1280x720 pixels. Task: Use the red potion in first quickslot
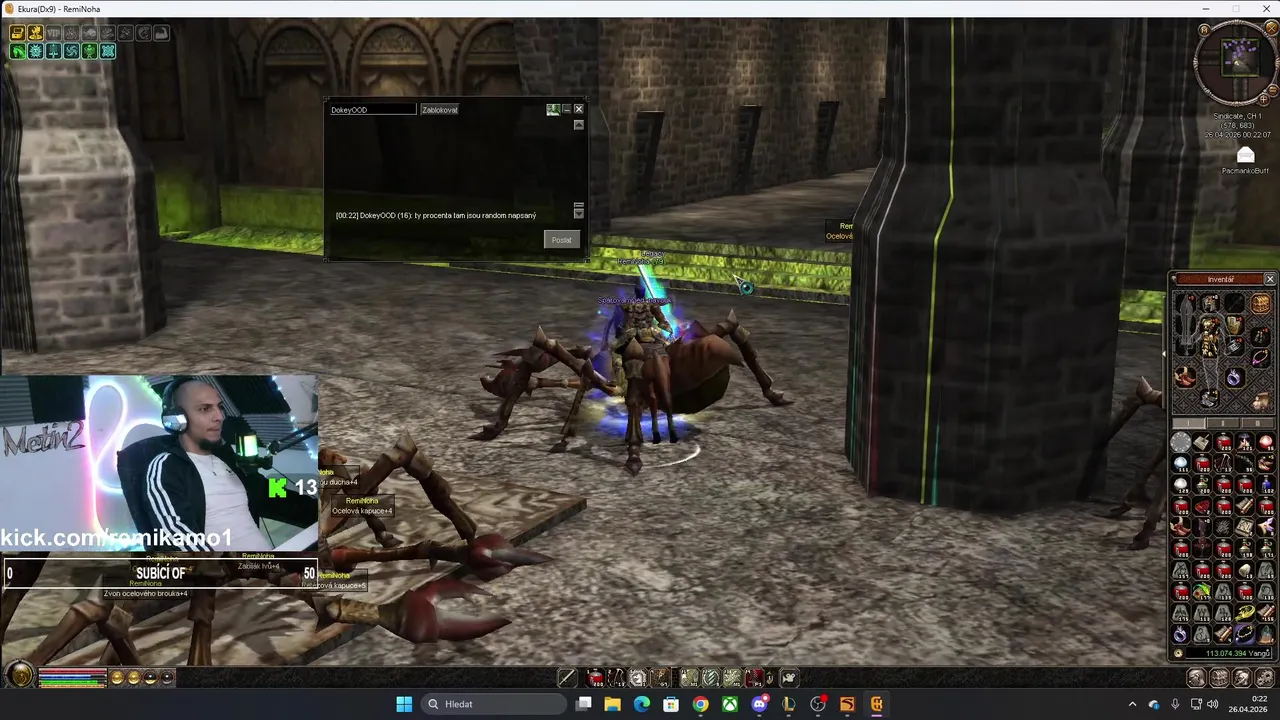[595, 678]
